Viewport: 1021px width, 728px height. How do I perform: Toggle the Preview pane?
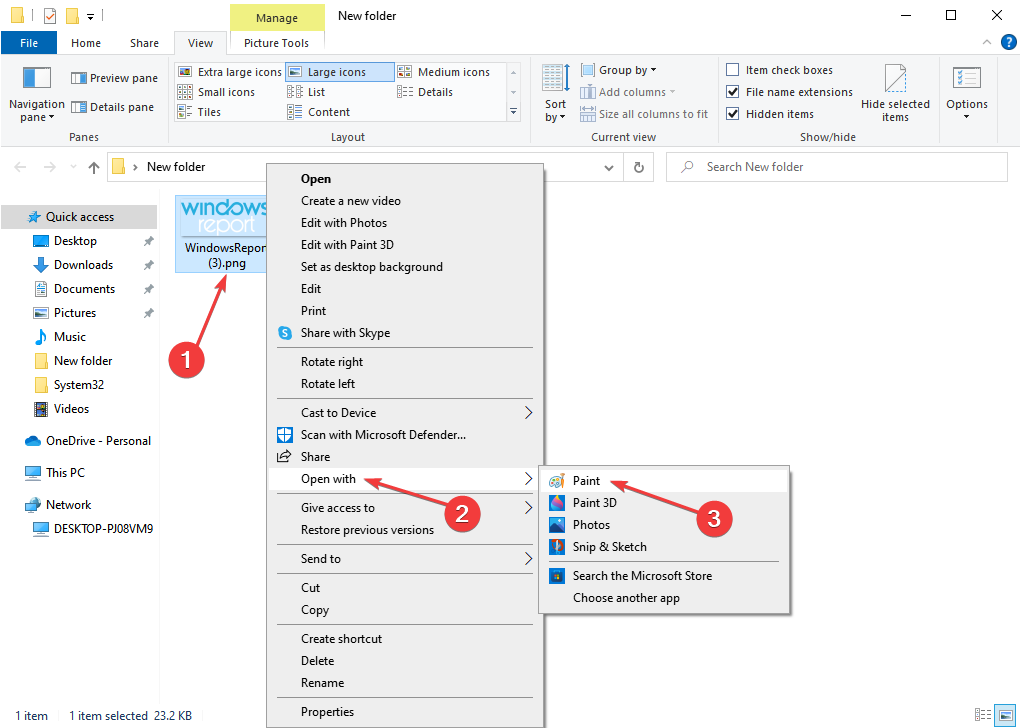[x=114, y=78]
